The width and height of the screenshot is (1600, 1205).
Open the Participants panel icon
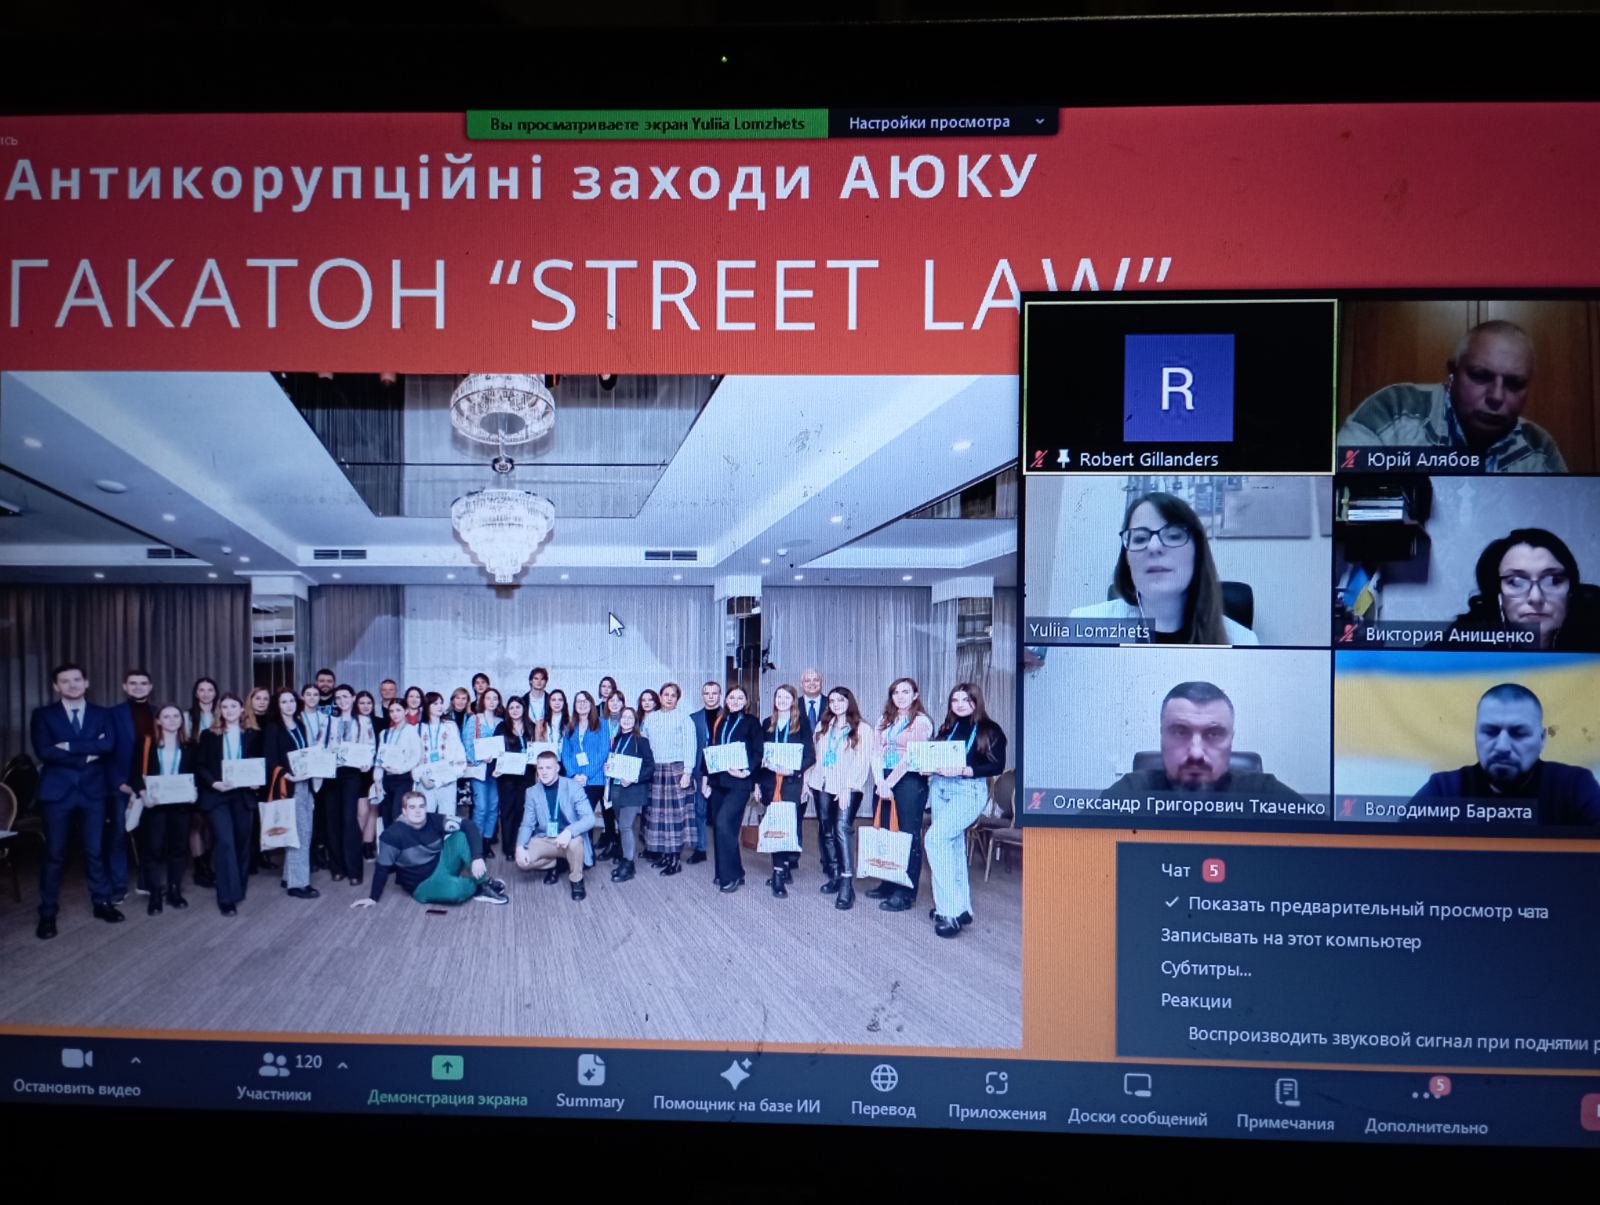coord(273,1063)
